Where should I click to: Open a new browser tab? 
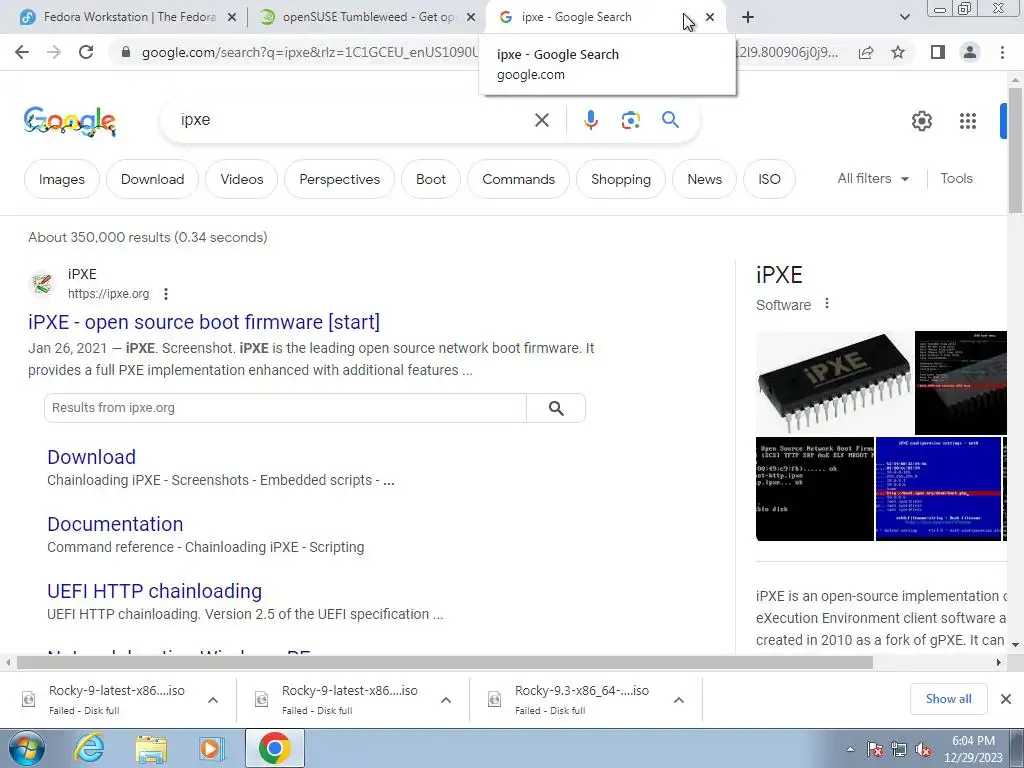point(748,17)
